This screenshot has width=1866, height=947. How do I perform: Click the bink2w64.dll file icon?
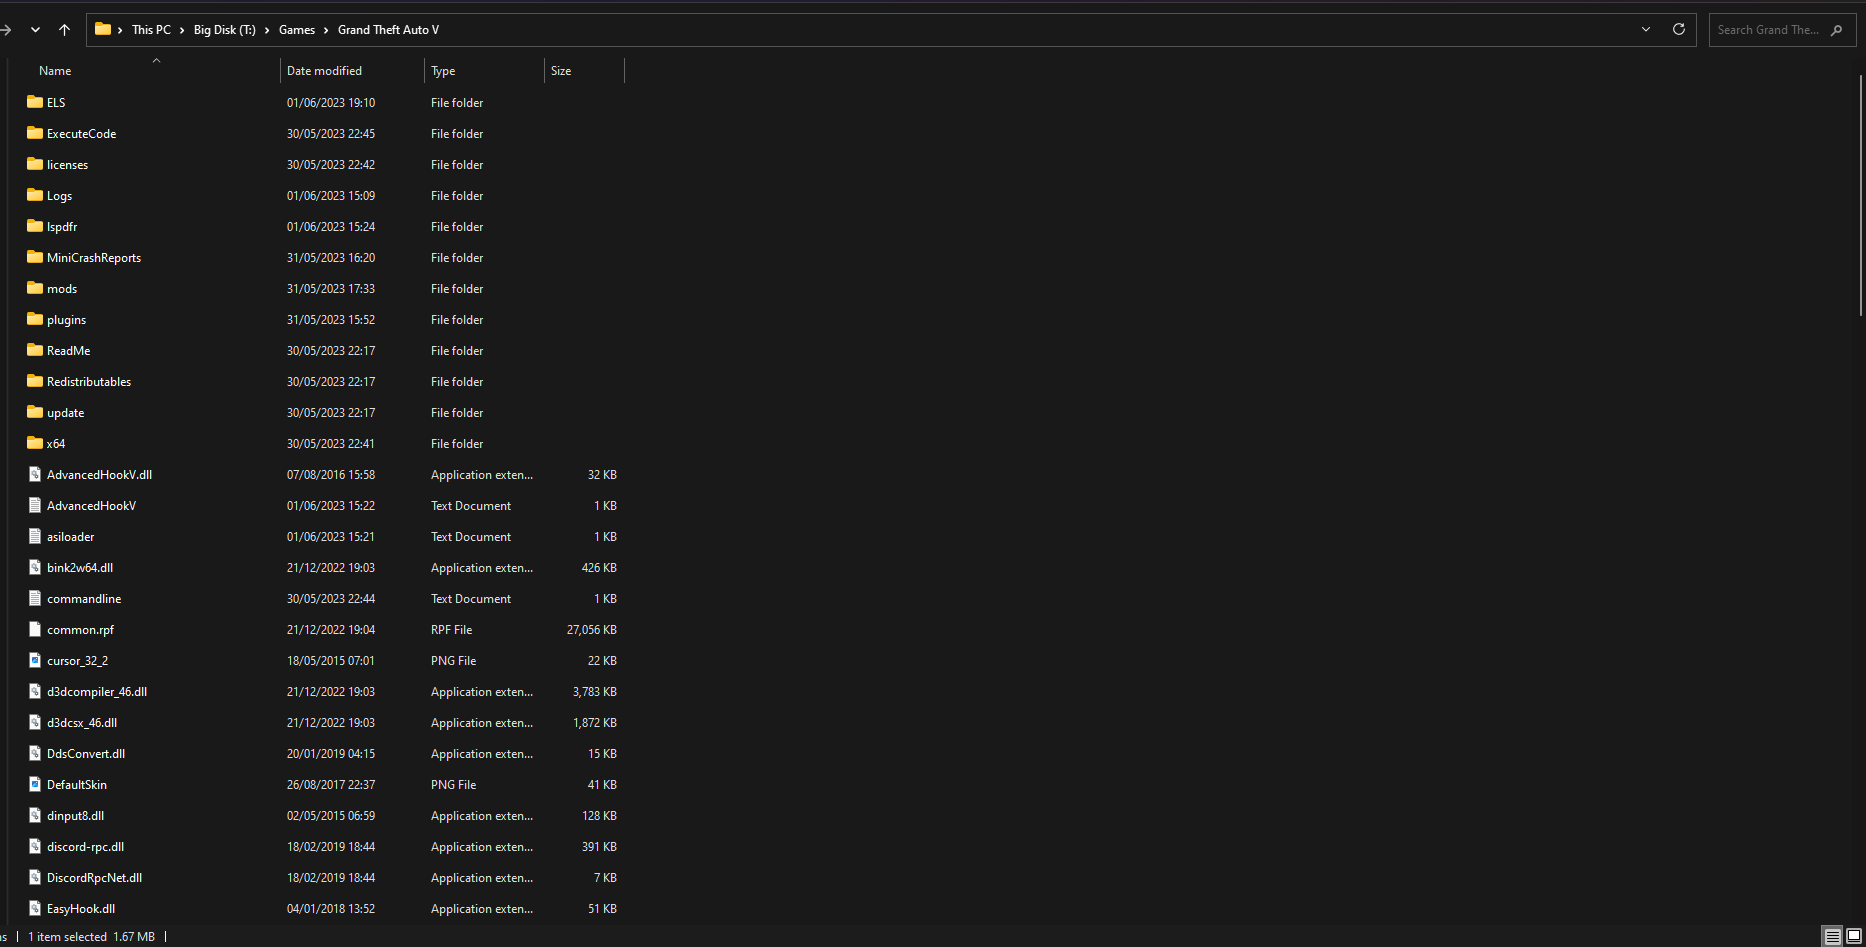[35, 567]
